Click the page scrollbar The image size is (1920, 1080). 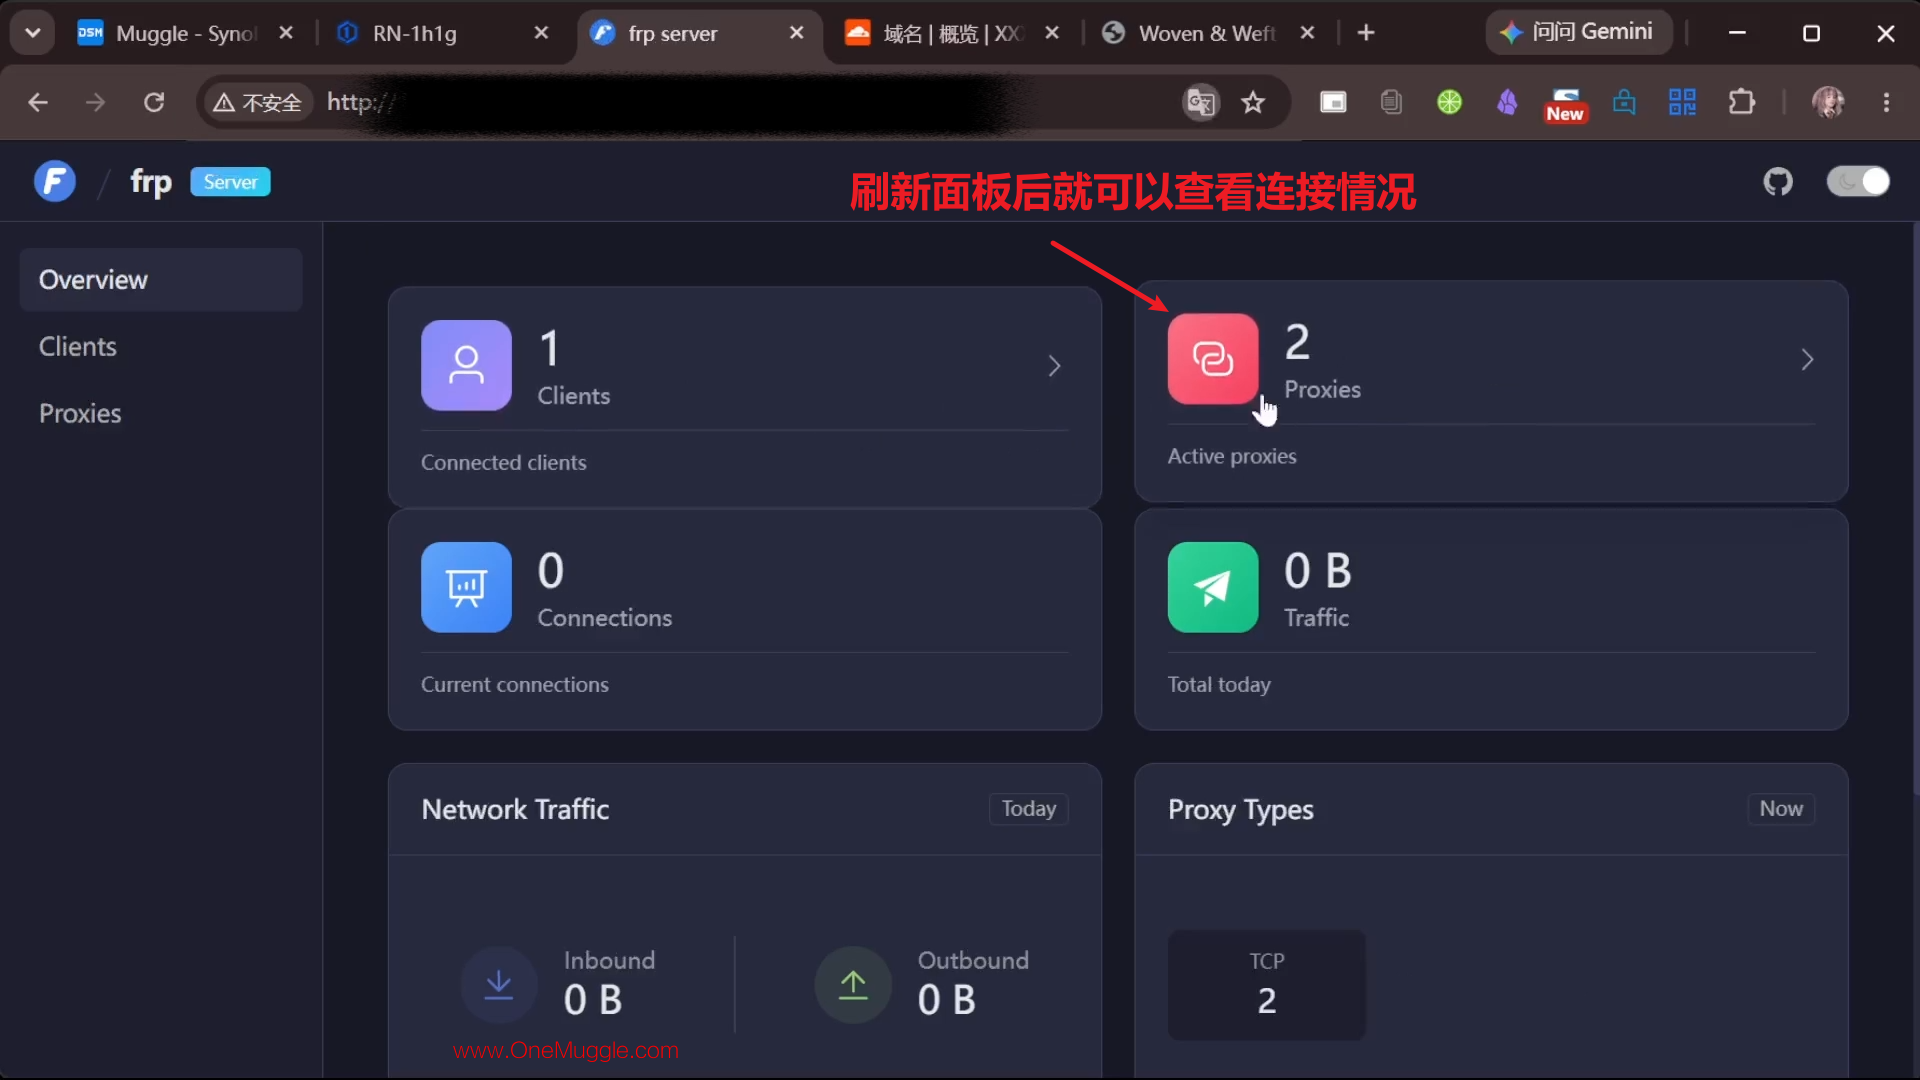pyautogui.click(x=1915, y=510)
